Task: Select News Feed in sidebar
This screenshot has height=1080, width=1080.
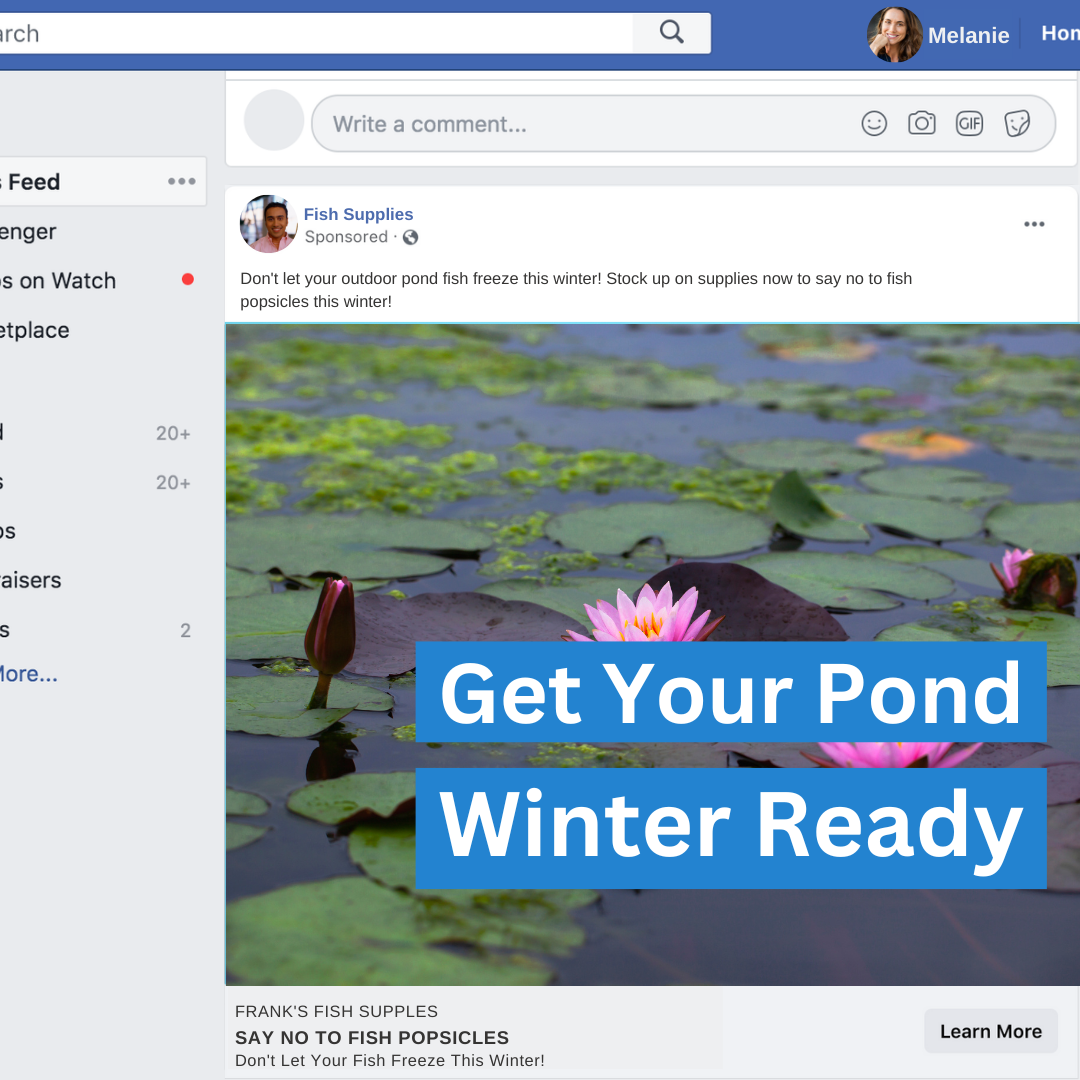Action: 103,182
